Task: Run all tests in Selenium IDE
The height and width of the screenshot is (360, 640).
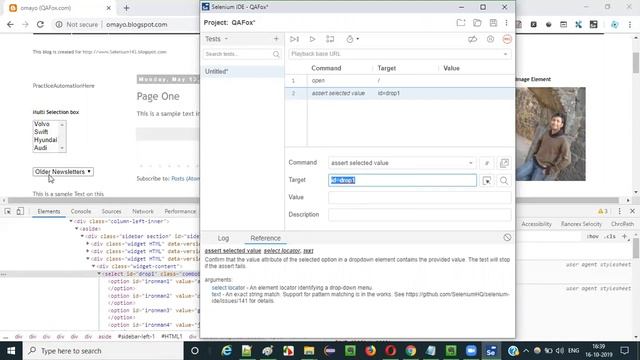Action: coord(294,39)
